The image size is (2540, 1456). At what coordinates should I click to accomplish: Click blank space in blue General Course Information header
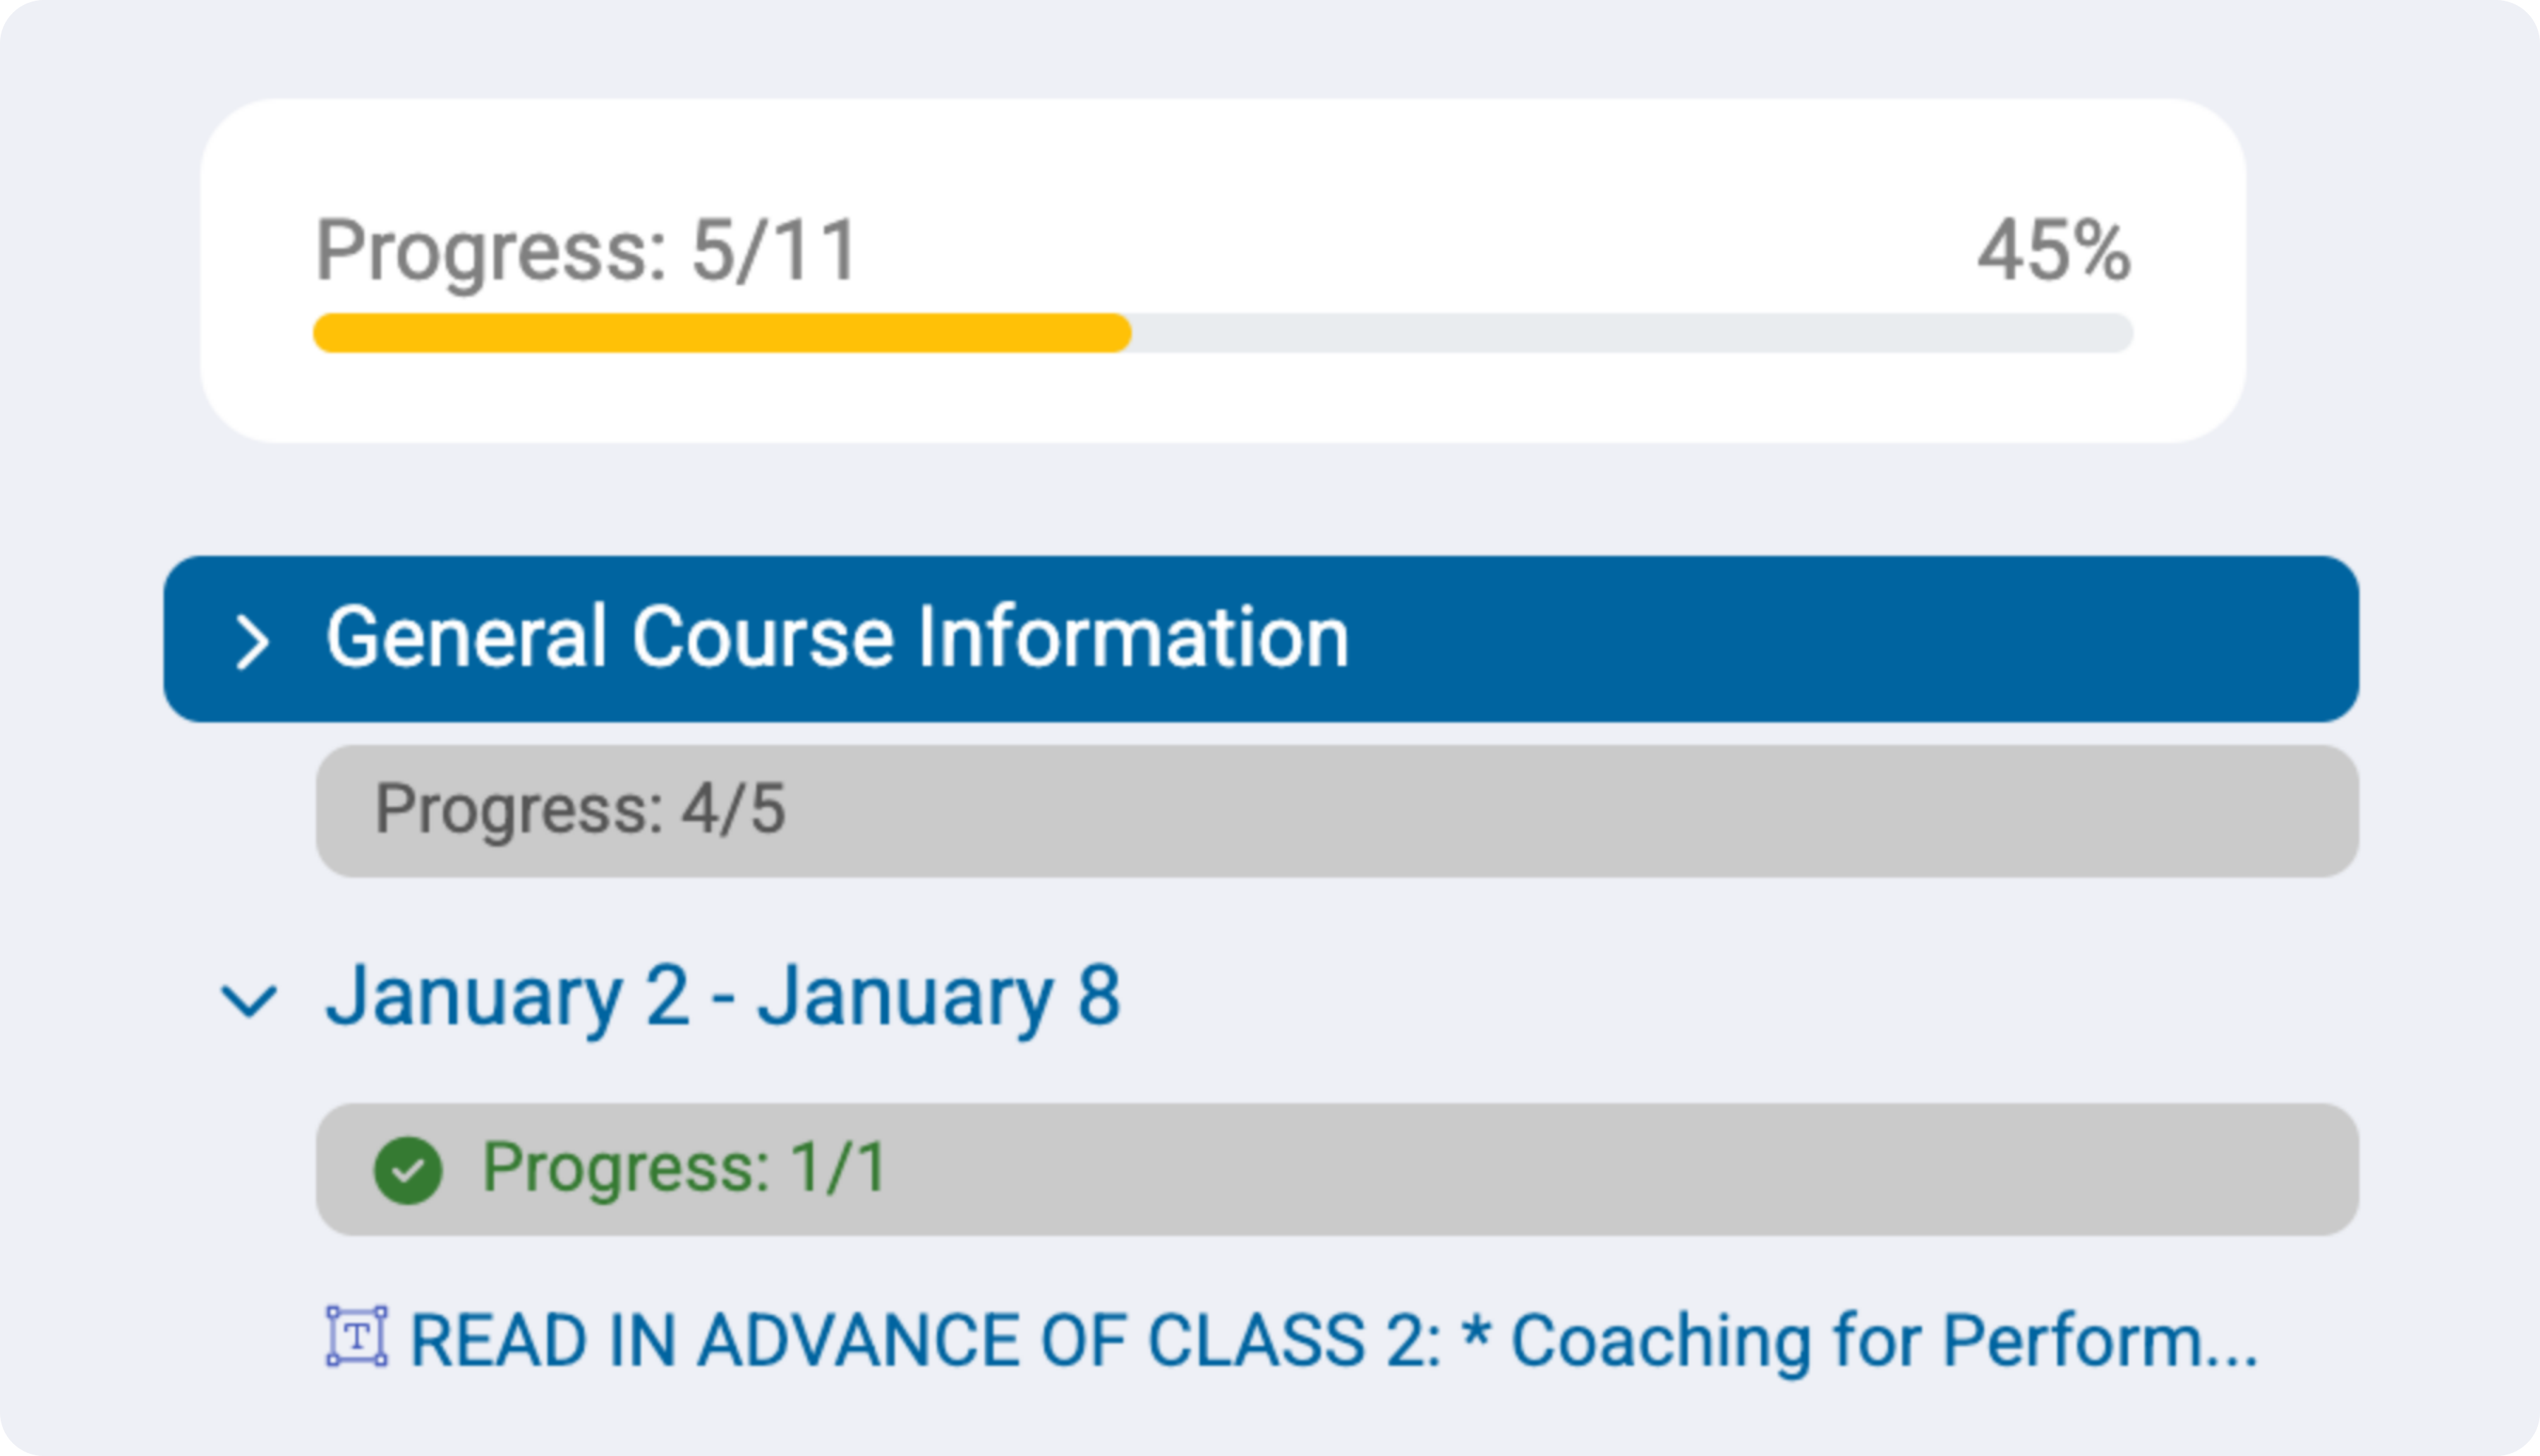1850,639
